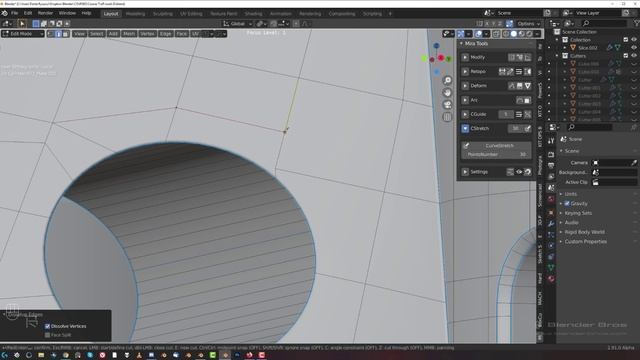Switch to the UV Editing workspace tab
Viewport: 640px width, 360px height.
click(191, 13)
